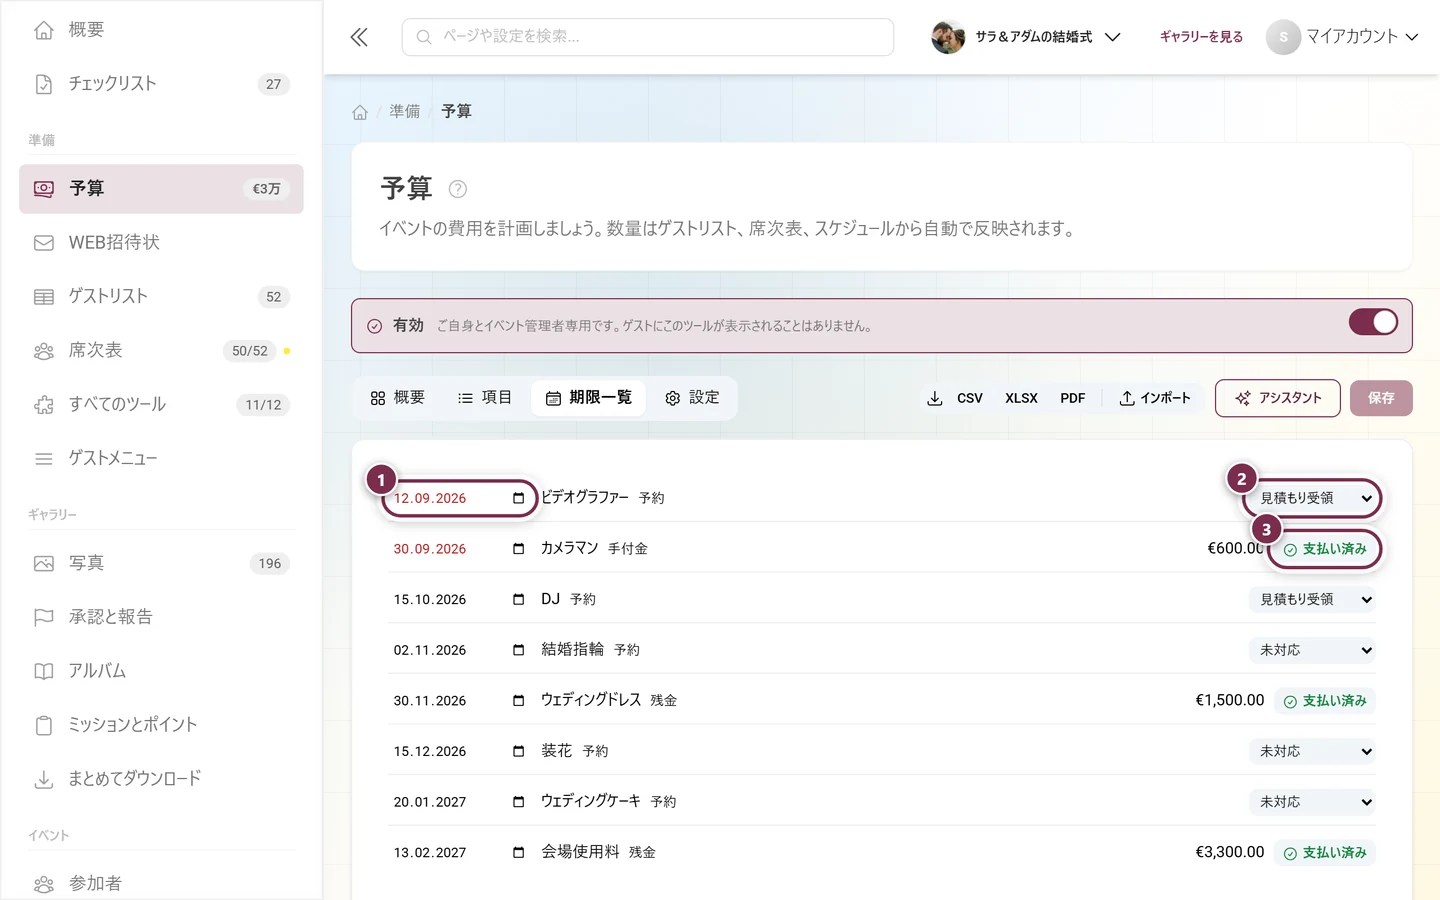Open the status dropdown in the DJ row
Screen dimensions: 1440x900
(x=1313, y=599)
